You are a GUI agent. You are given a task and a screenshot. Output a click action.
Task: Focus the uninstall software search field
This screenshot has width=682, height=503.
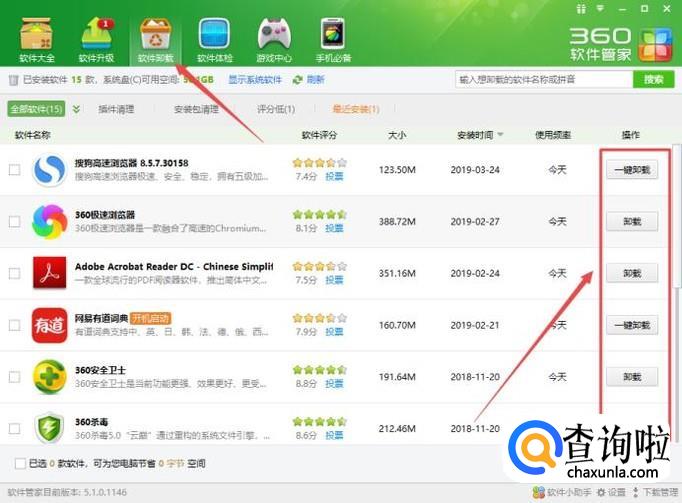point(544,79)
